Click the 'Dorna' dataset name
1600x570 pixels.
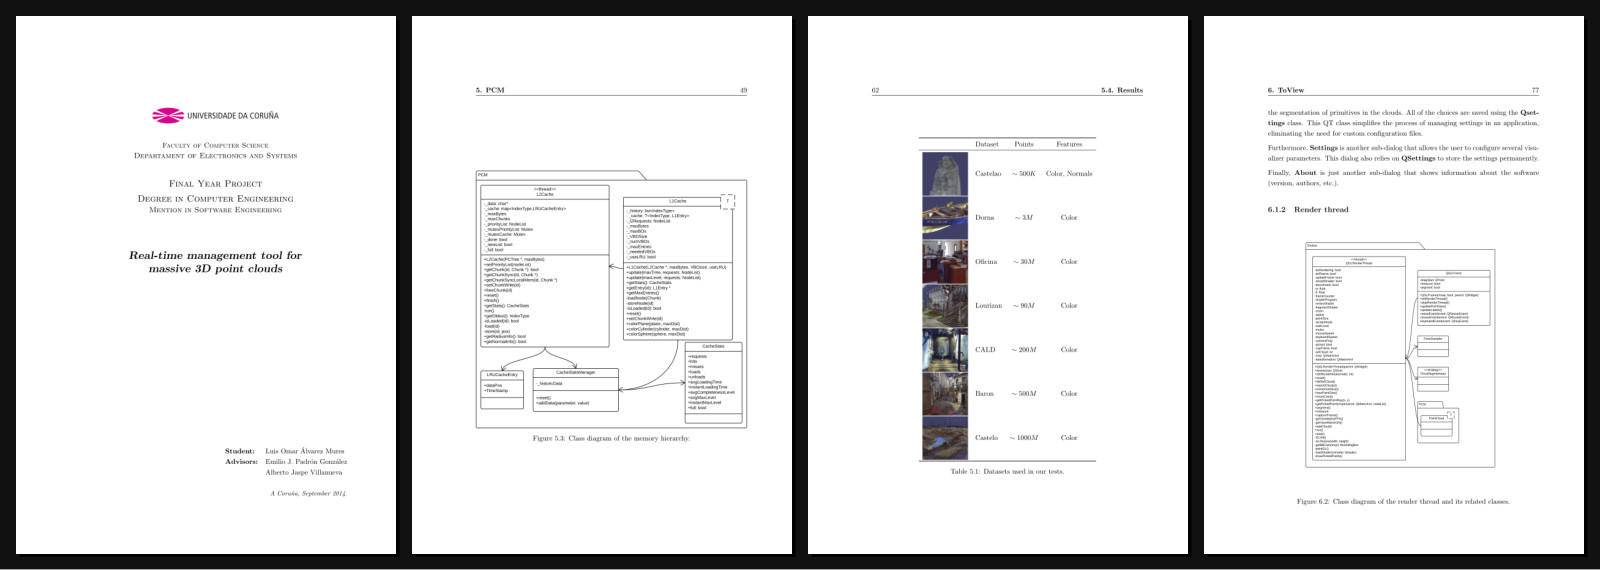click(984, 218)
